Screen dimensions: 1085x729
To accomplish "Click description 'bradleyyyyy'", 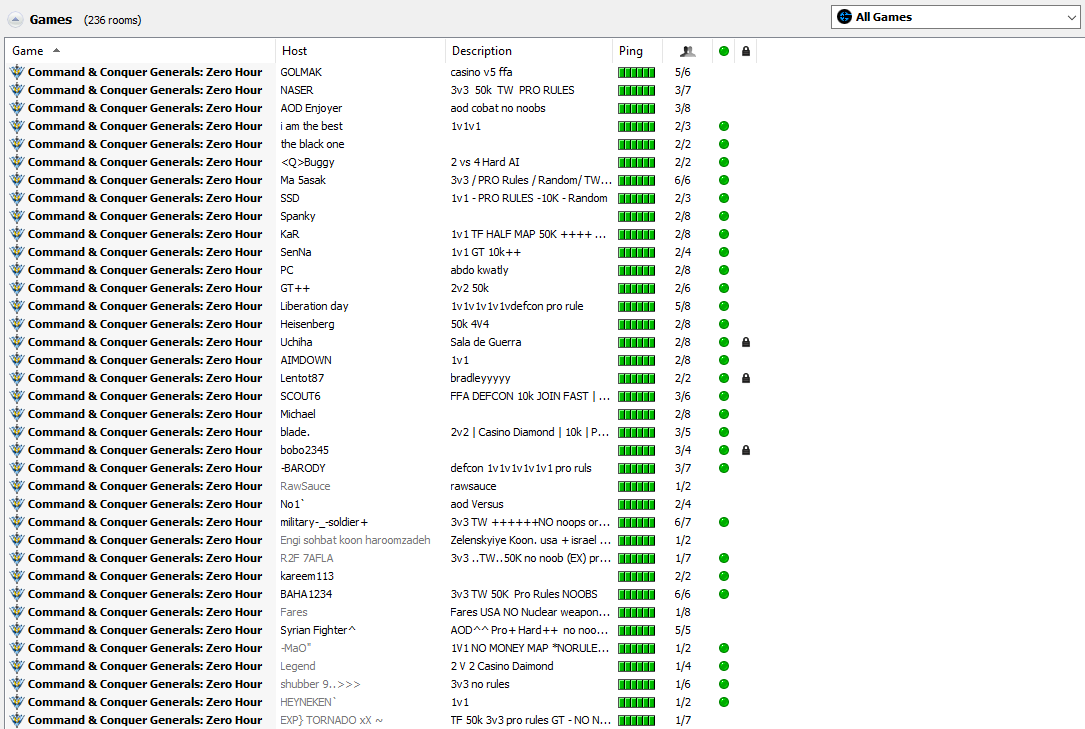I will coord(480,378).
